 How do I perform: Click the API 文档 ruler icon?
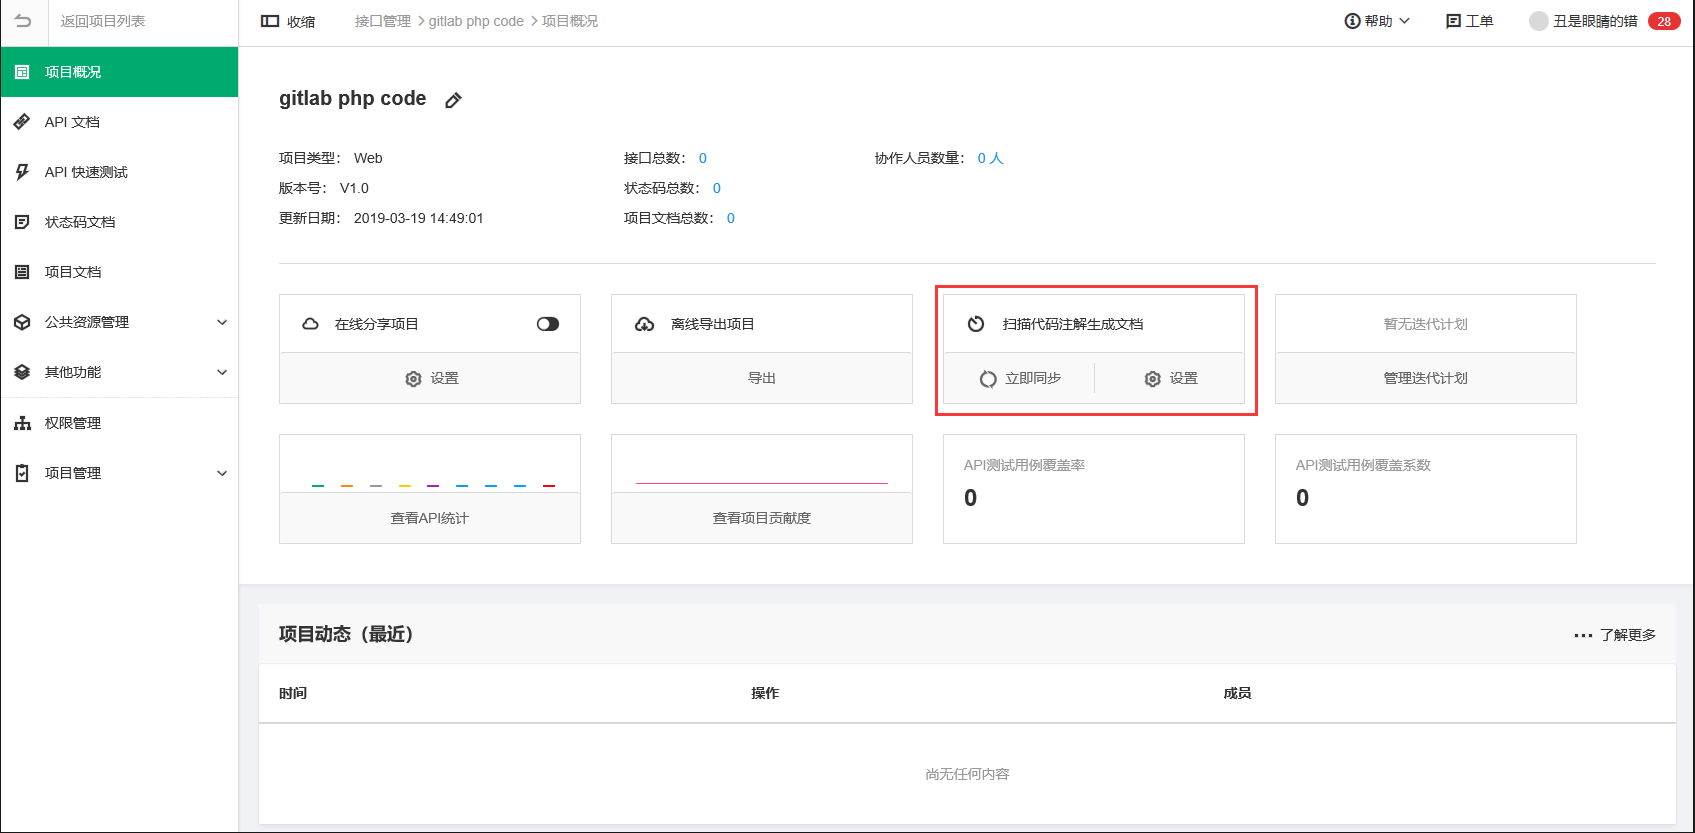(22, 122)
